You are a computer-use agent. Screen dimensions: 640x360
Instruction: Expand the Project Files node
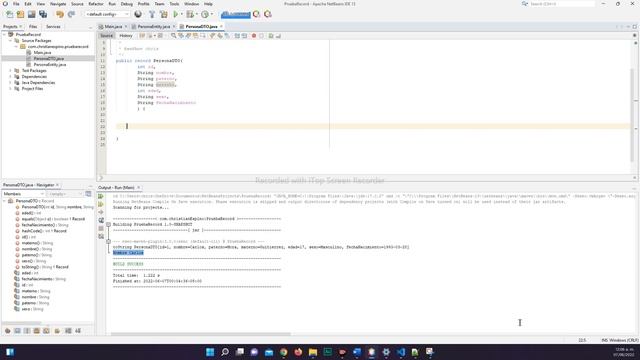[10, 89]
